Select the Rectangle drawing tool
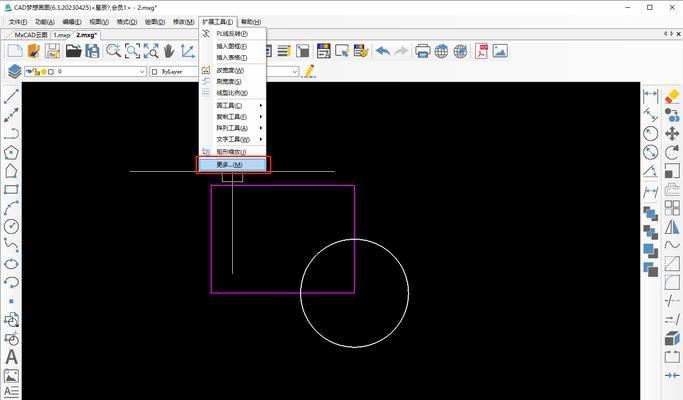The width and height of the screenshot is (683, 400). (x=11, y=190)
